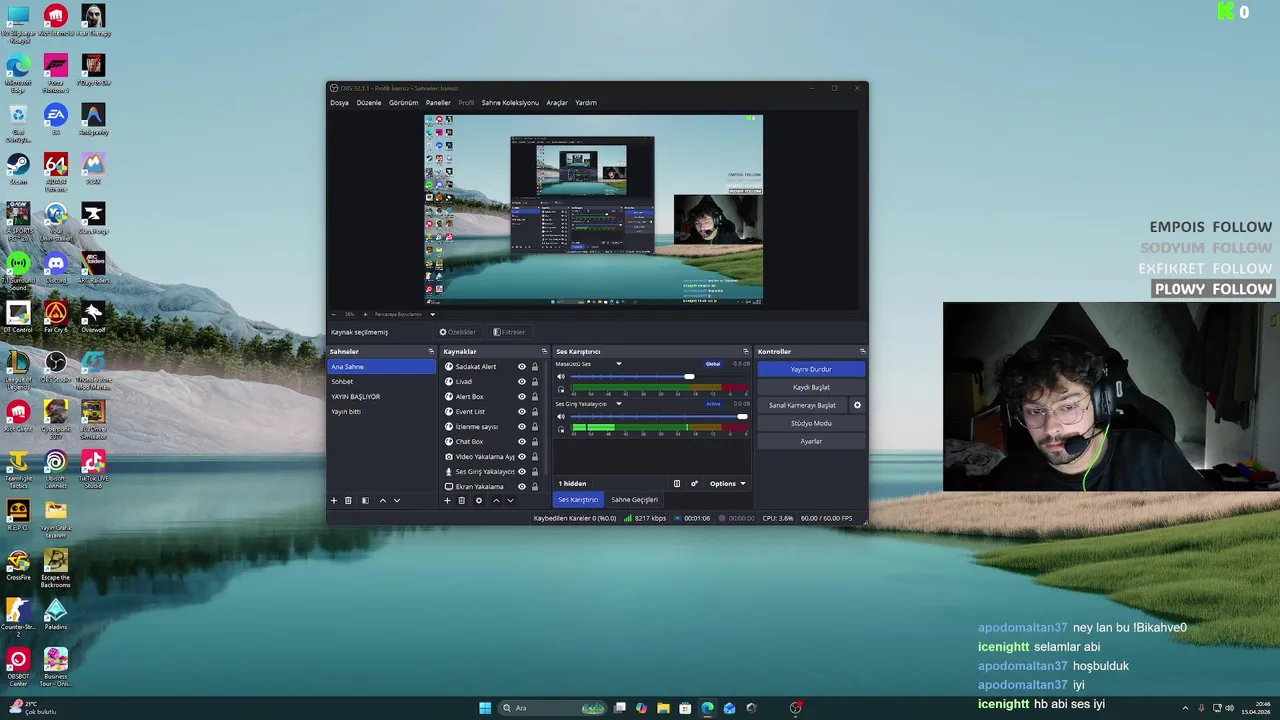Screen dimensions: 1280x720
Task: Switch to Sahne Geçişleri tab
Action: pos(634,500)
